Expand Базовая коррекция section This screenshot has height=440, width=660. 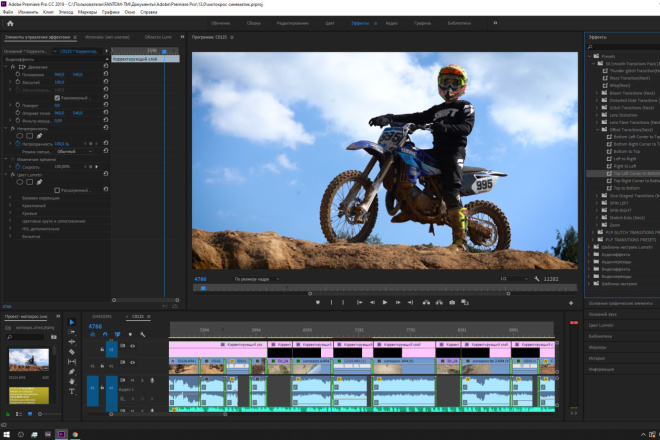click(x=10, y=198)
